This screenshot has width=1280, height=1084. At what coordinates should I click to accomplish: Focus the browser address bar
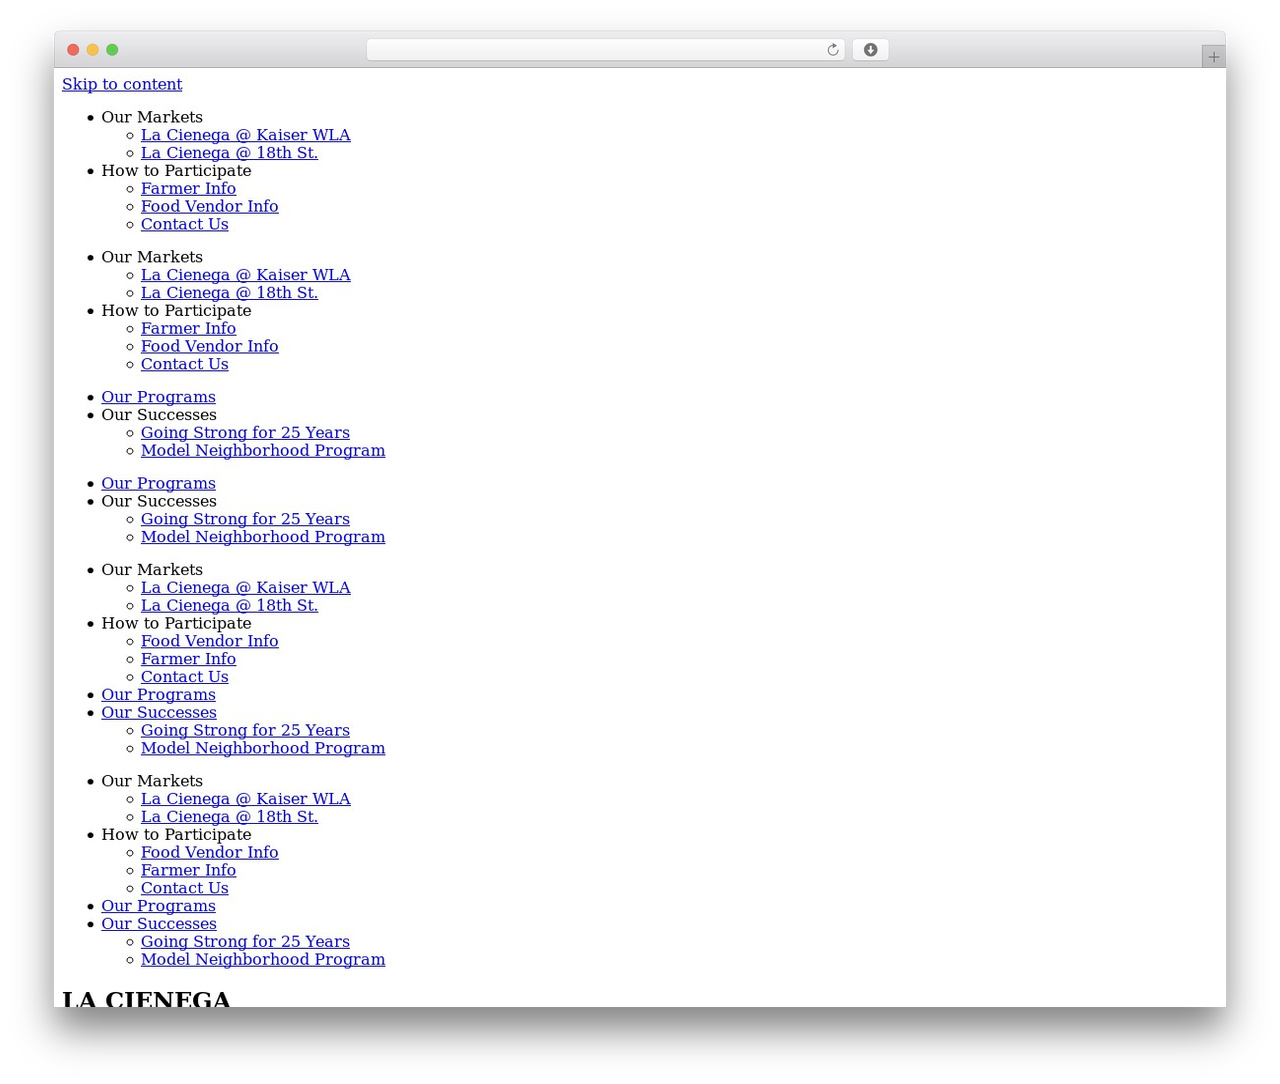point(605,50)
